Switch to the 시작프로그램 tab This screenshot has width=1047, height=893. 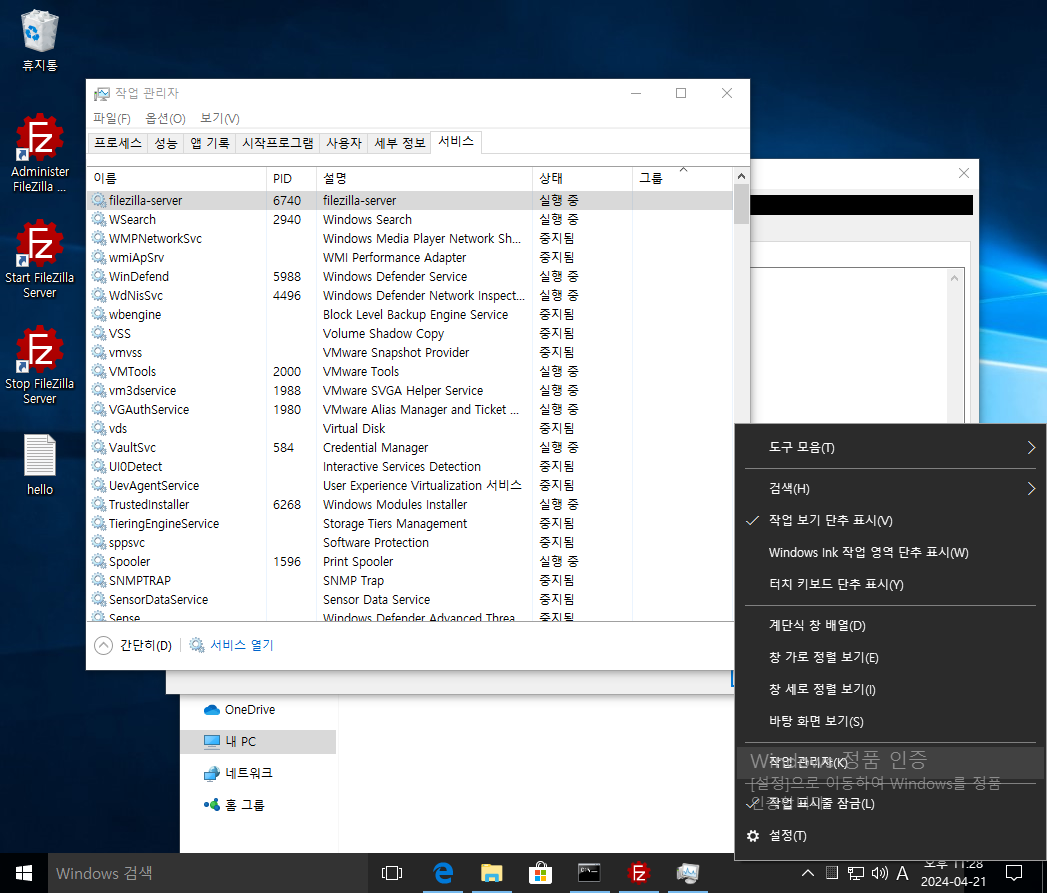(277, 143)
